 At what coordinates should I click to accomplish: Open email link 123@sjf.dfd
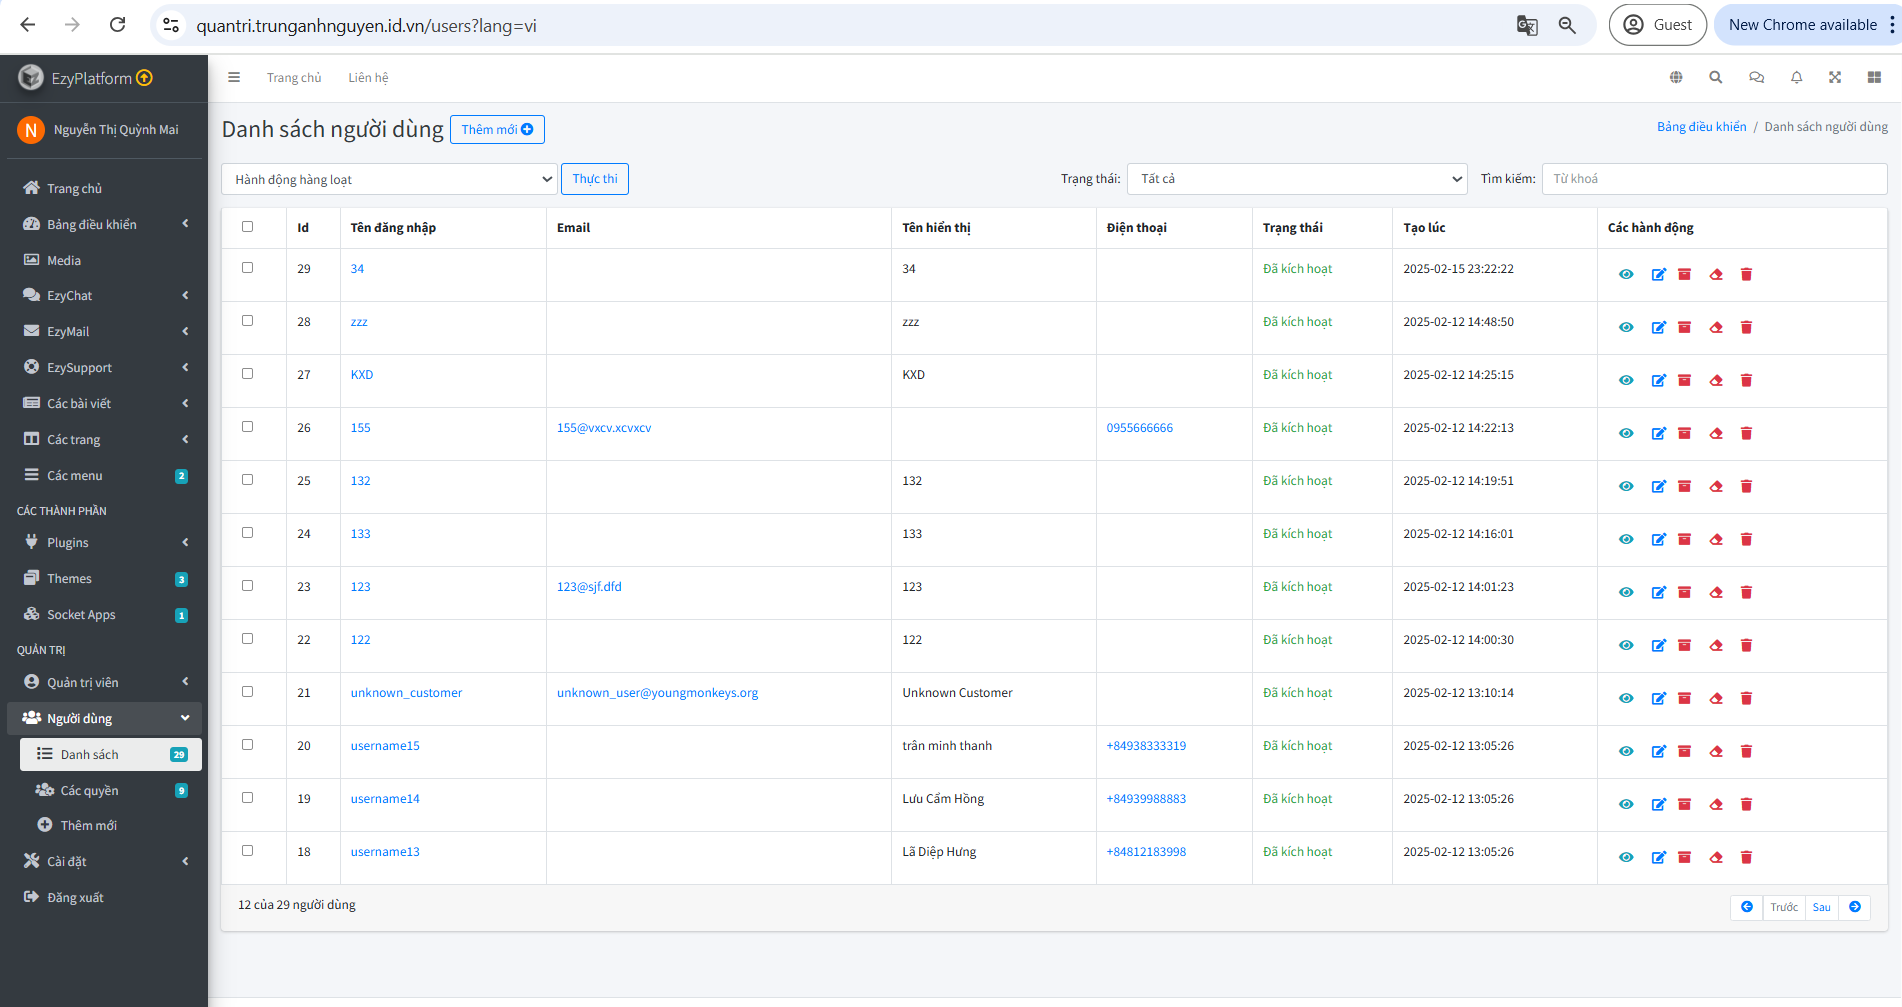589,586
